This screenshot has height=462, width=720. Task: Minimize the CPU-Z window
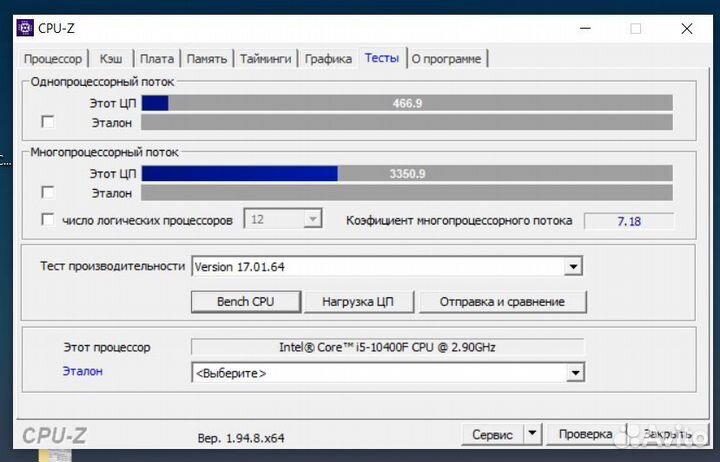click(585, 28)
